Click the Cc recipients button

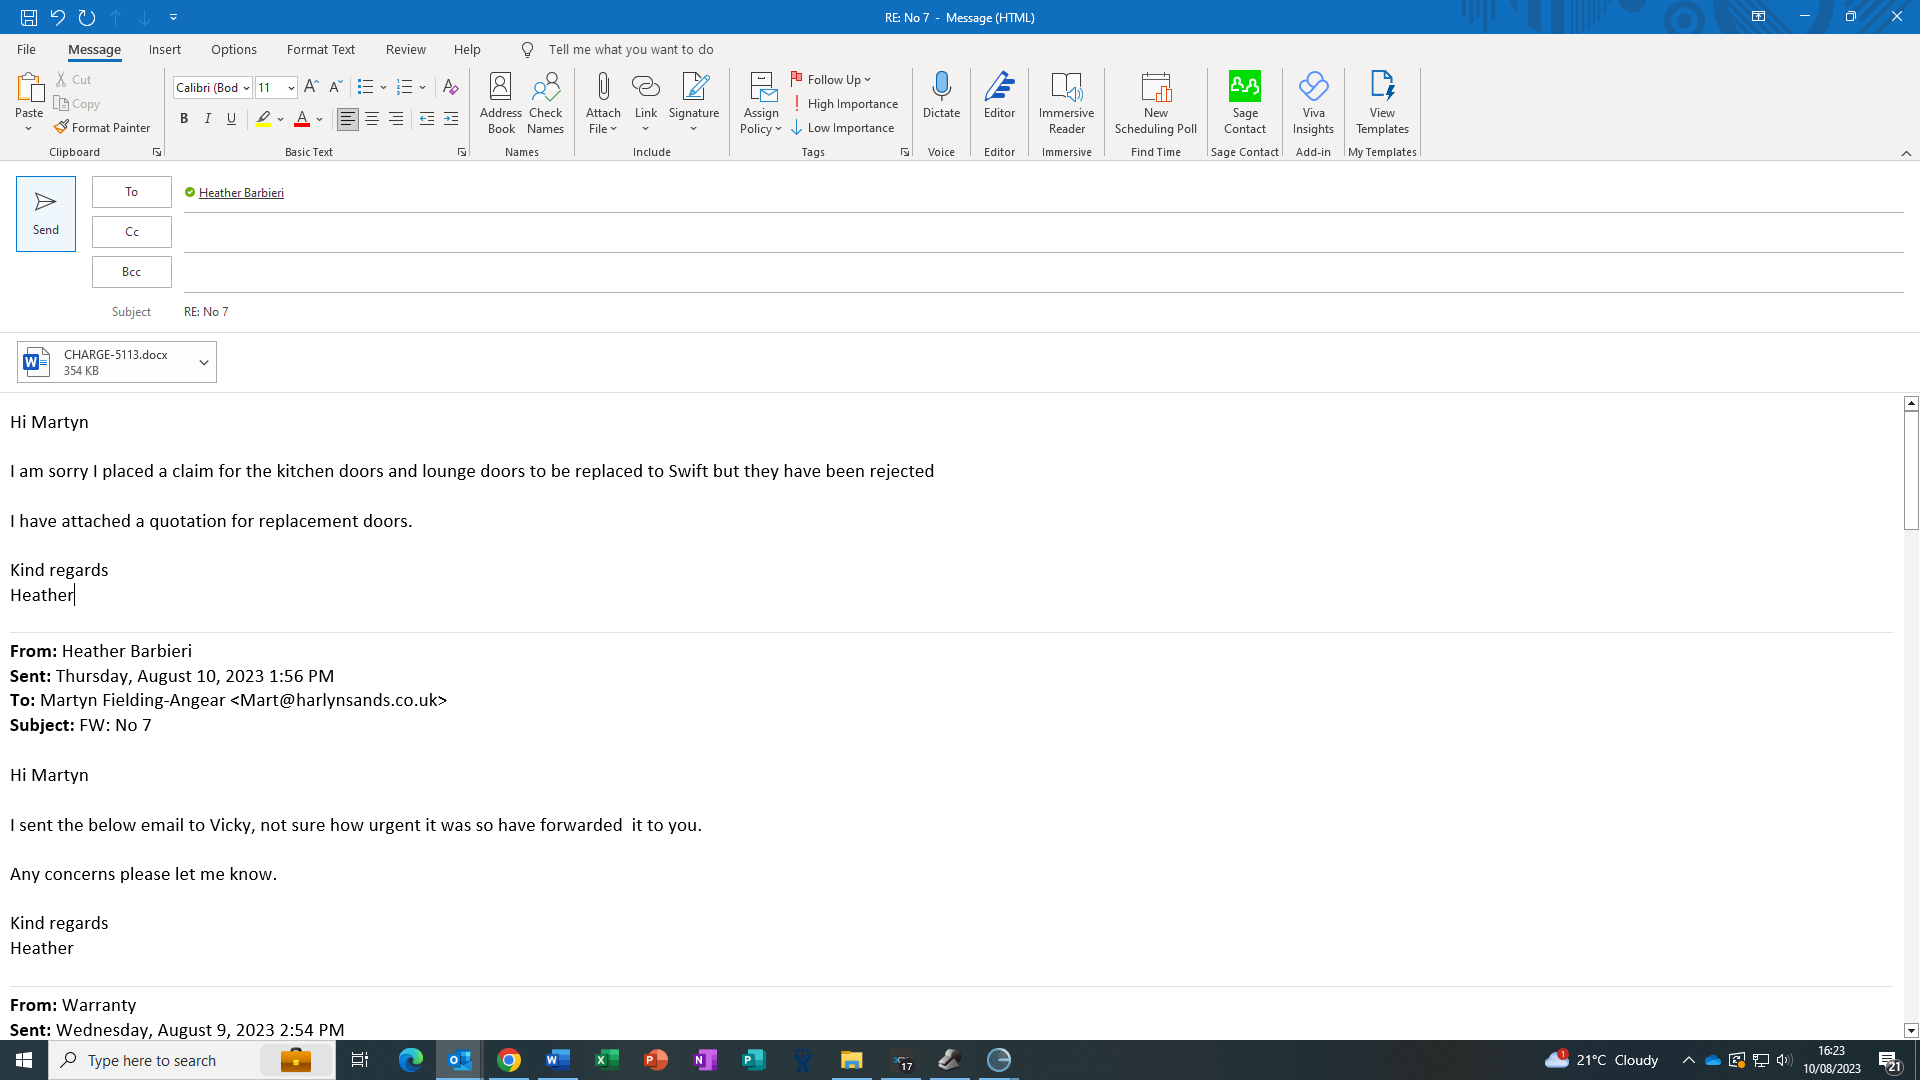pyautogui.click(x=131, y=232)
